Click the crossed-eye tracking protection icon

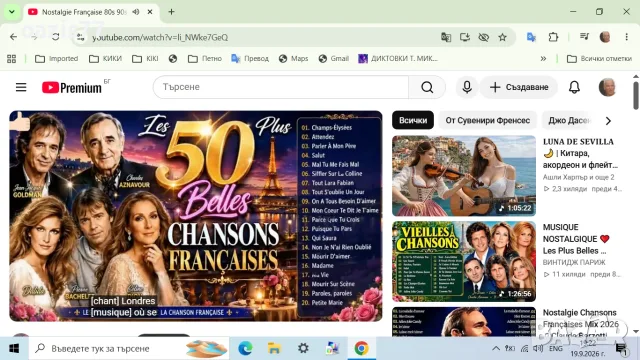(x=483, y=37)
